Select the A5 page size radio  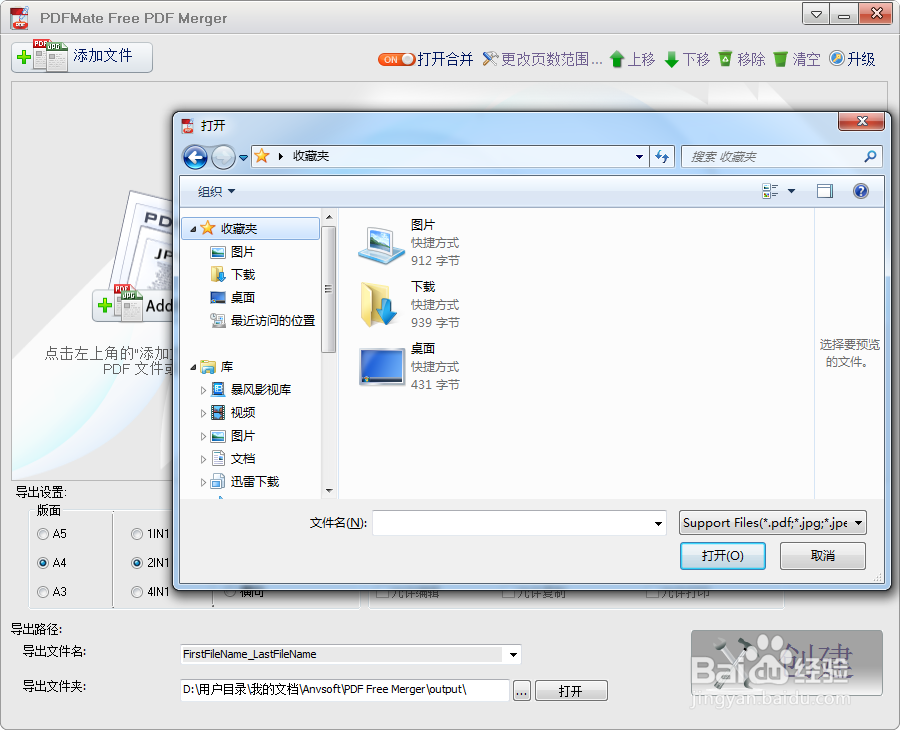42,534
